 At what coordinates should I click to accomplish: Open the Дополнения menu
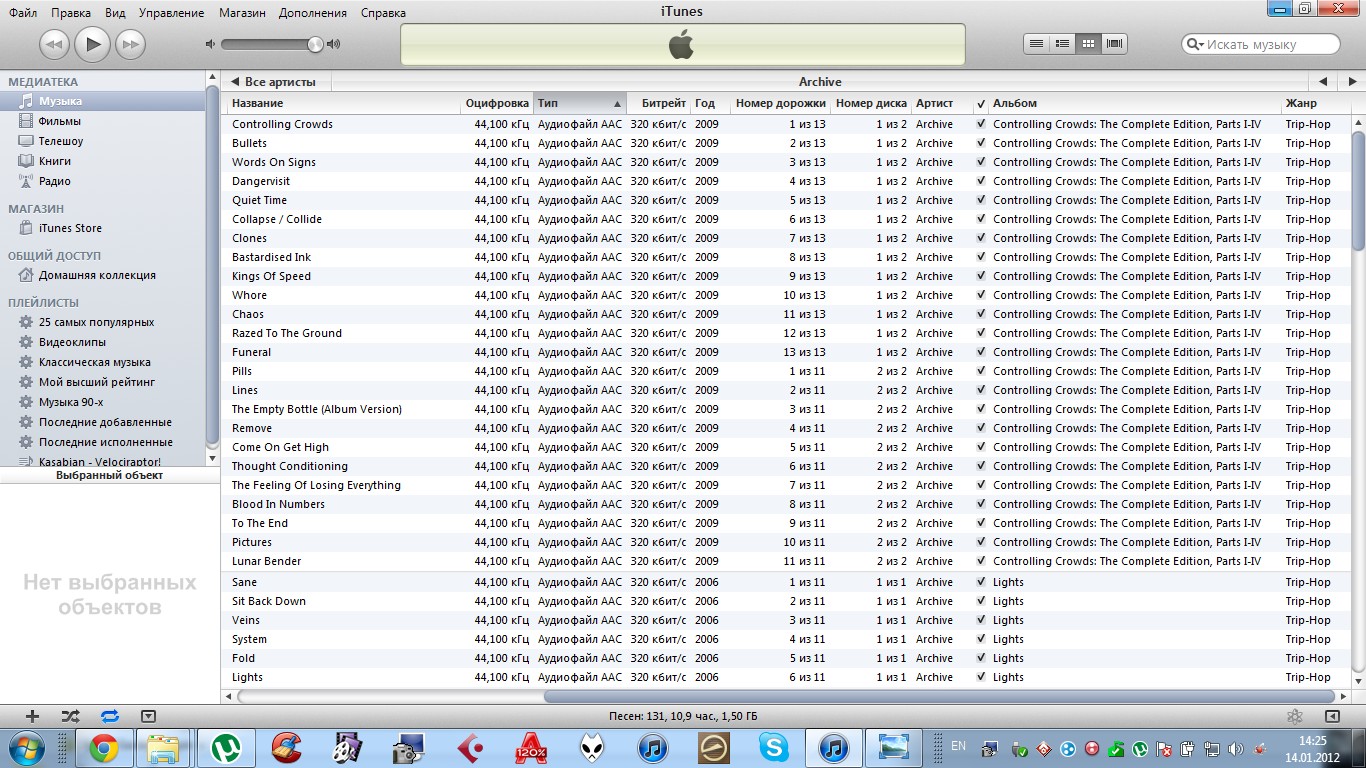click(314, 13)
